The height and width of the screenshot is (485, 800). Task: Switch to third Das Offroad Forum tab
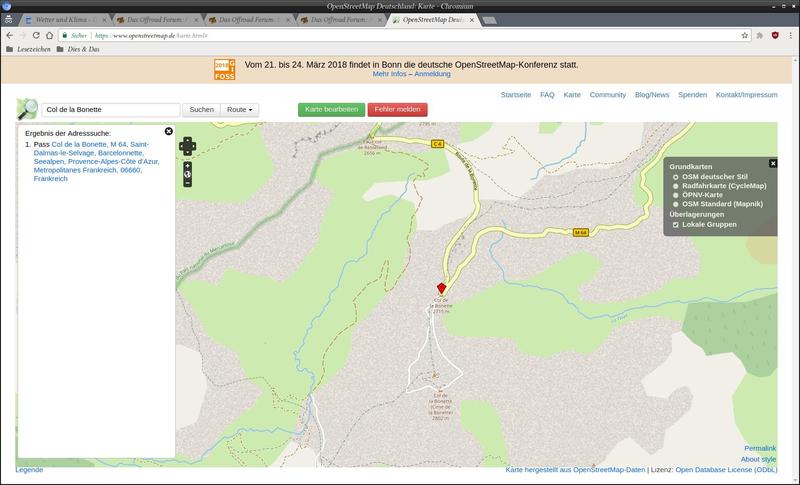[340, 20]
